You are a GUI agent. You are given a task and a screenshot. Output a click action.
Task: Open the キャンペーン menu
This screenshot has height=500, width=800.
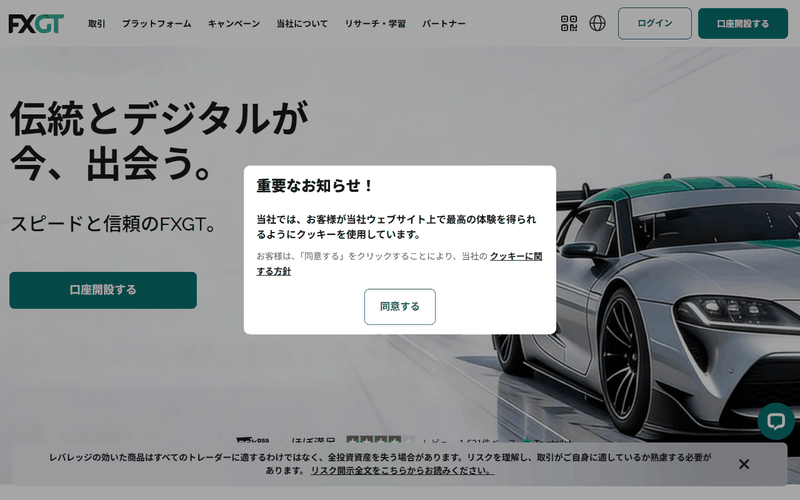[x=234, y=23]
